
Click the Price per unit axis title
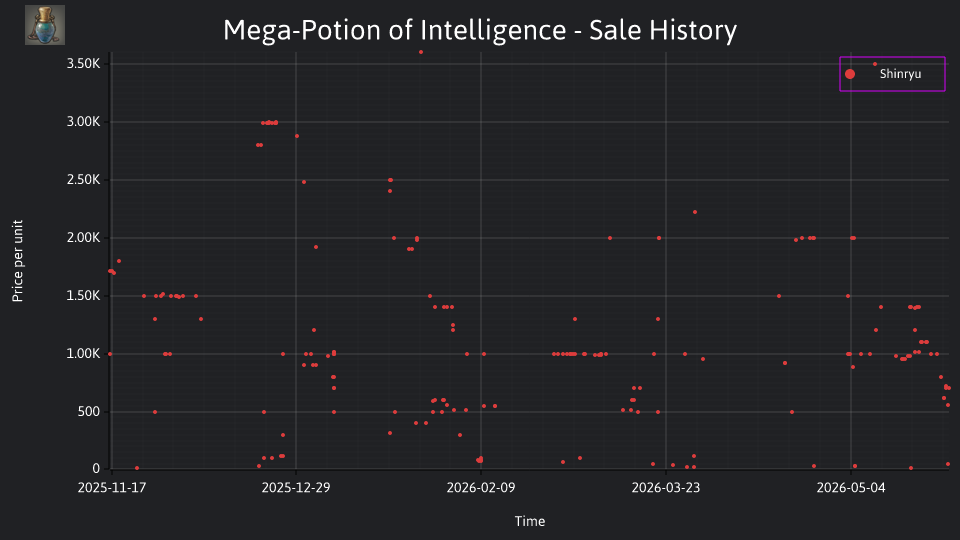18,261
